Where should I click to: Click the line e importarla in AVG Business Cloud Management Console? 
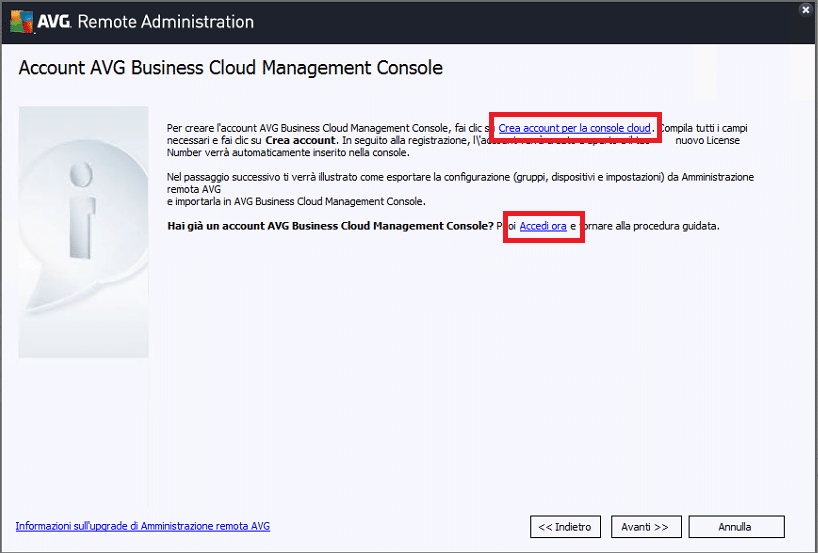pyautogui.click(x=296, y=201)
